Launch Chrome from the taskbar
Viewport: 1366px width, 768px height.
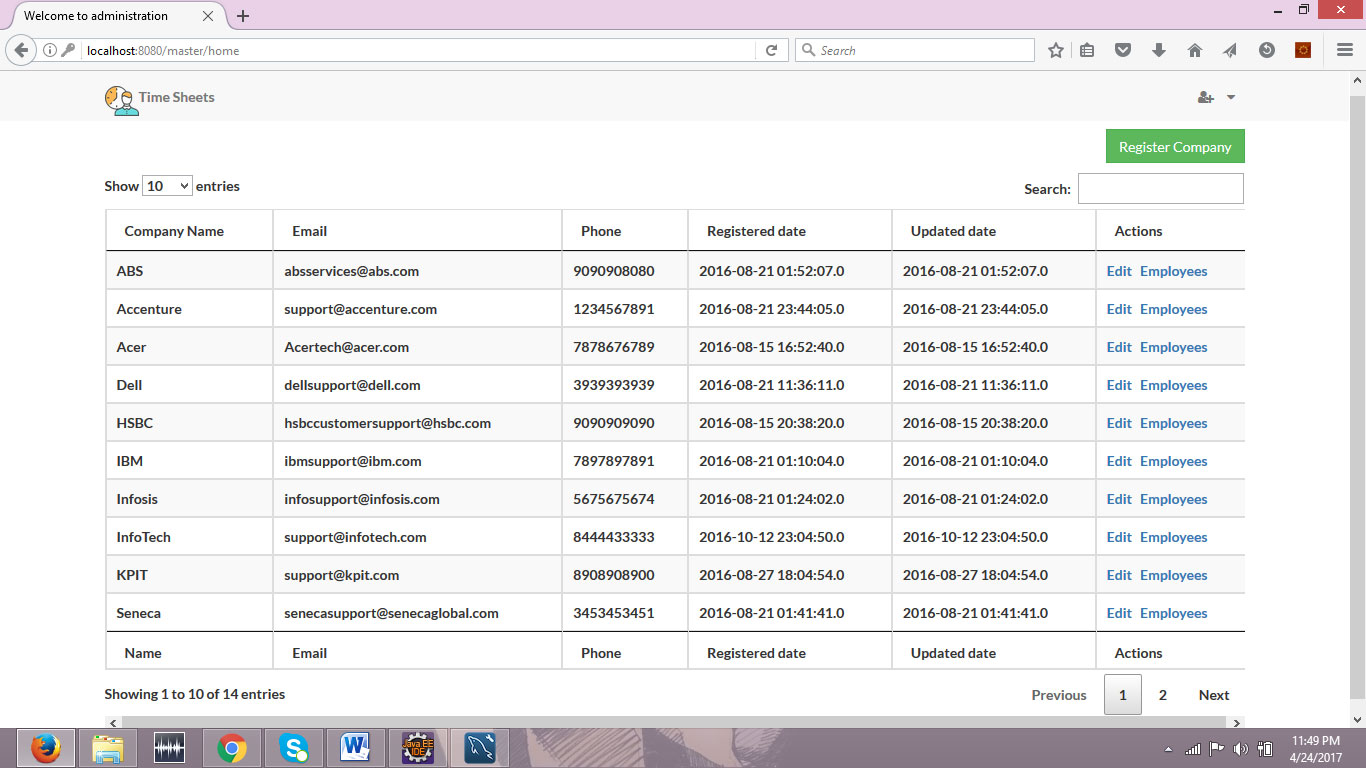(x=232, y=748)
